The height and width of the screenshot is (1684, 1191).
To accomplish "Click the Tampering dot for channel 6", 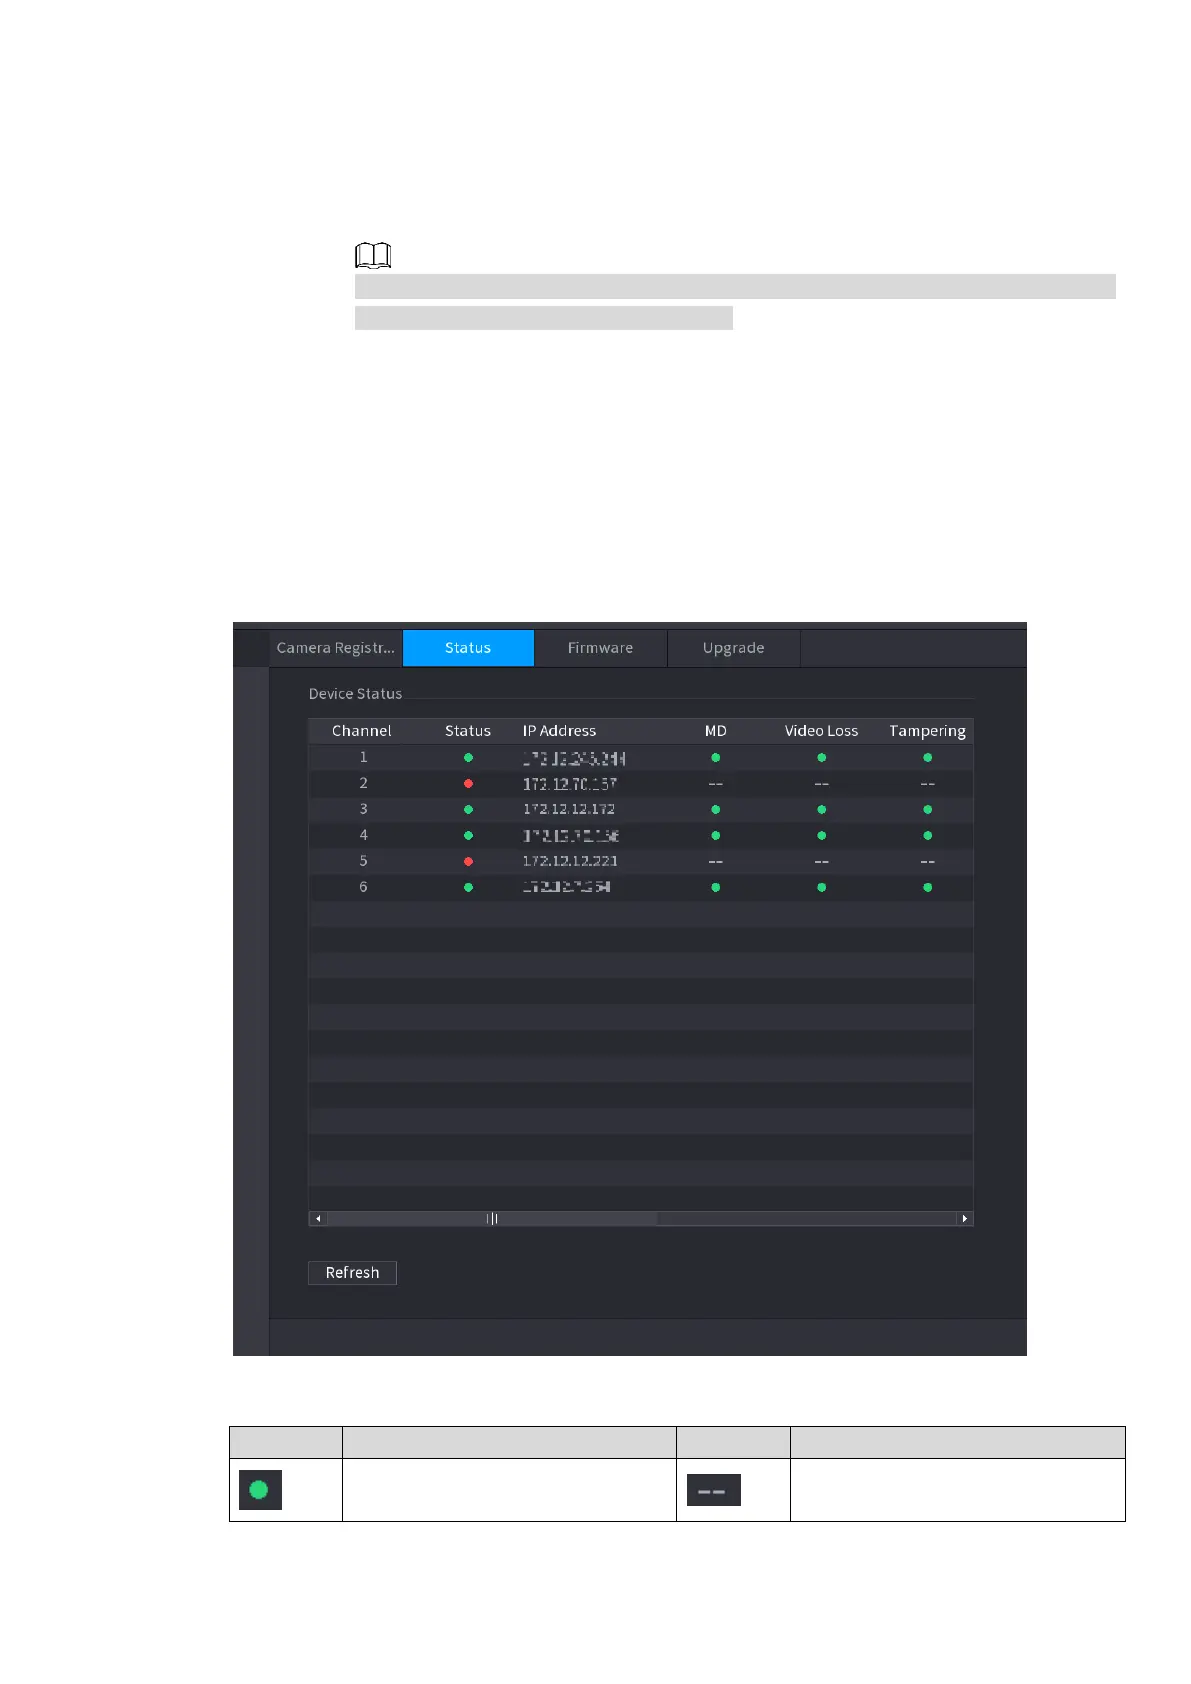I will point(928,888).
